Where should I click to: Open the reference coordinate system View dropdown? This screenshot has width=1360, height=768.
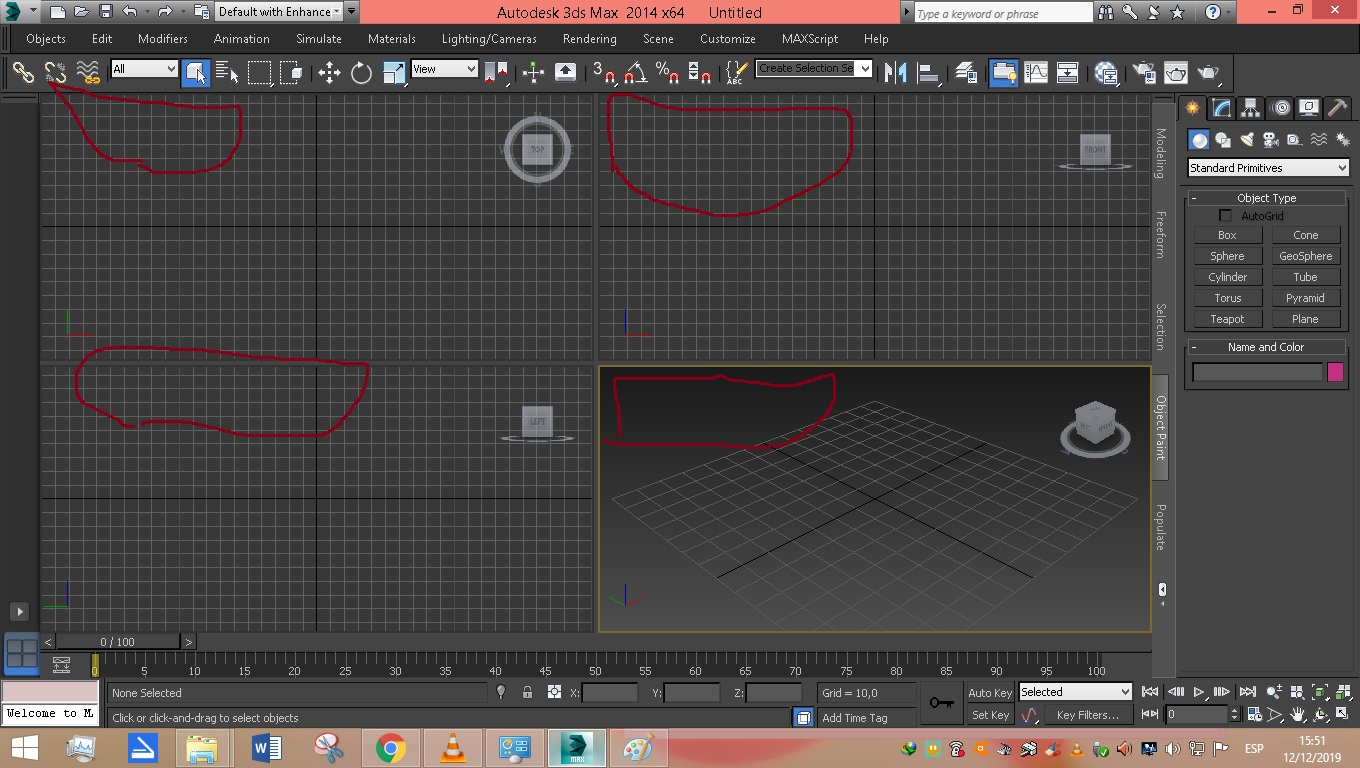pyautogui.click(x=444, y=69)
